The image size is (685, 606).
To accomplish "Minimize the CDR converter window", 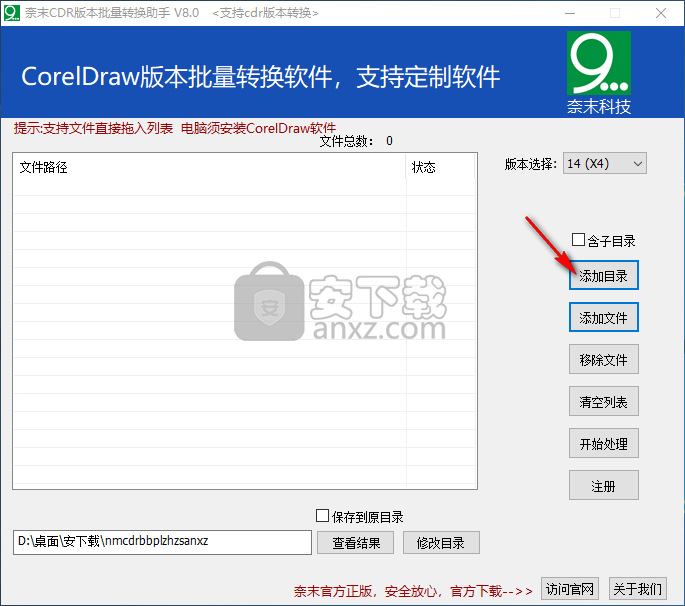I will tap(570, 13).
